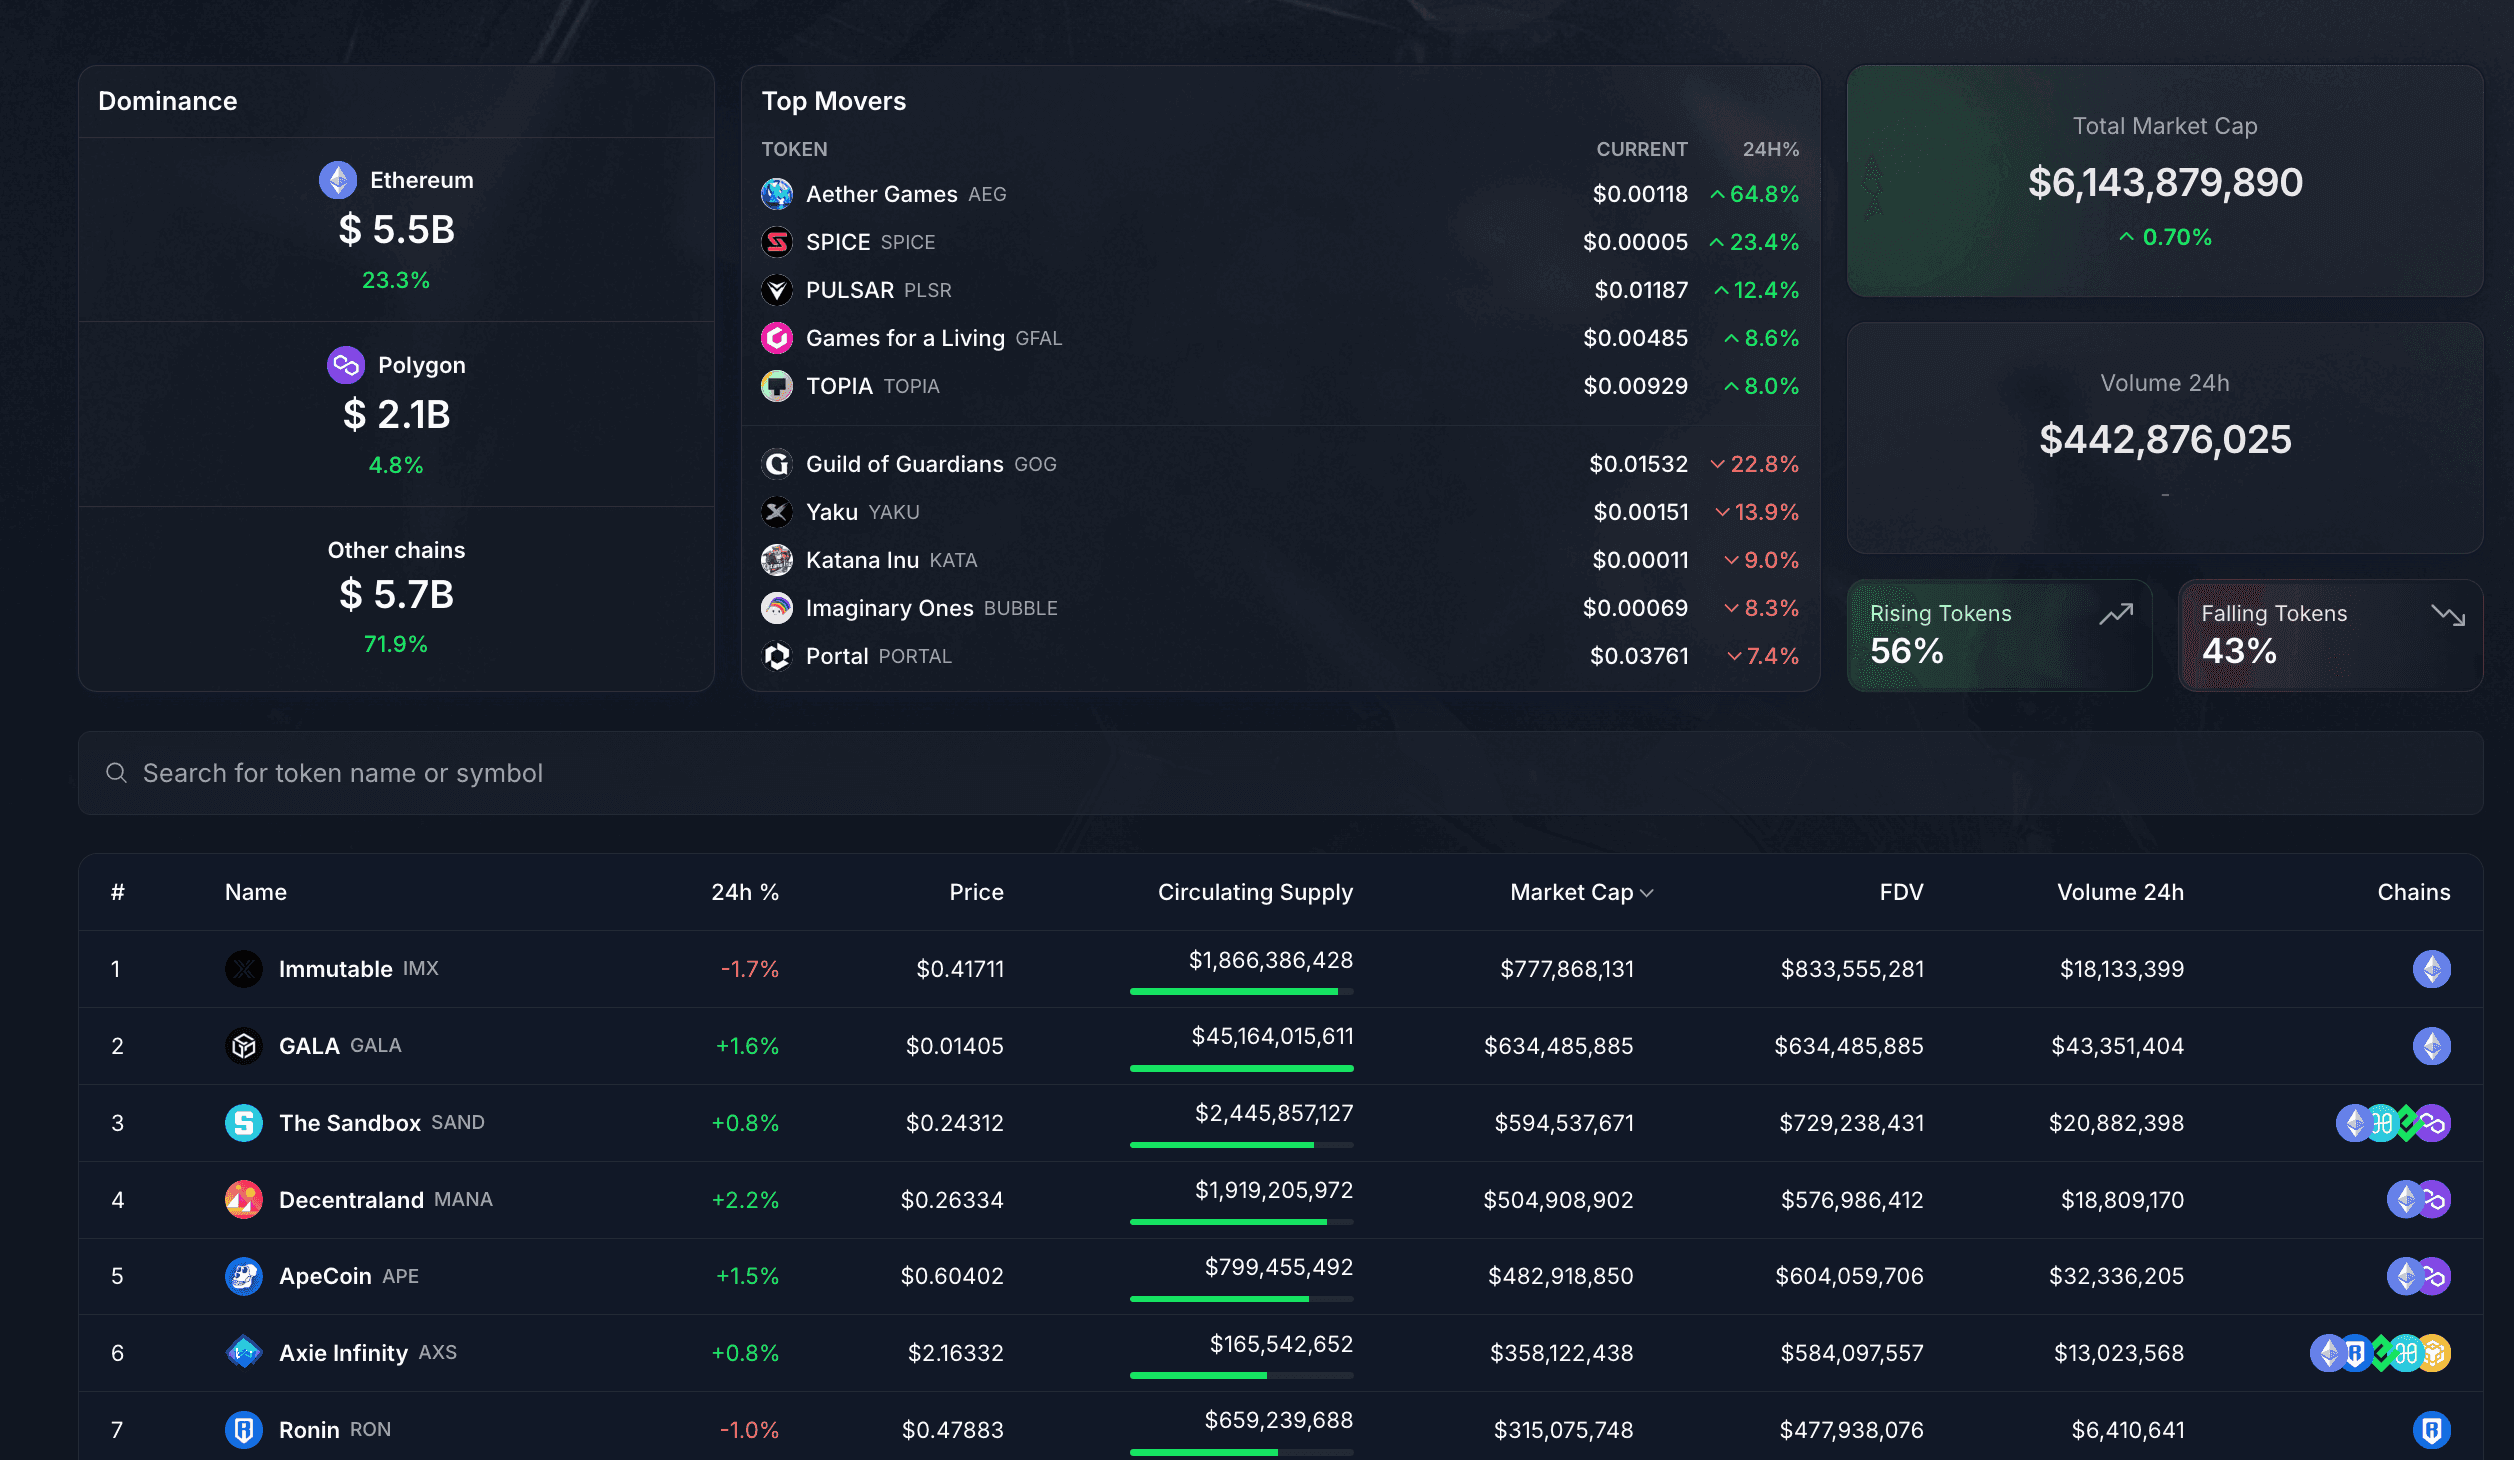This screenshot has width=2514, height=1460.
Task: Click the GALA token logo
Action: [244, 1046]
